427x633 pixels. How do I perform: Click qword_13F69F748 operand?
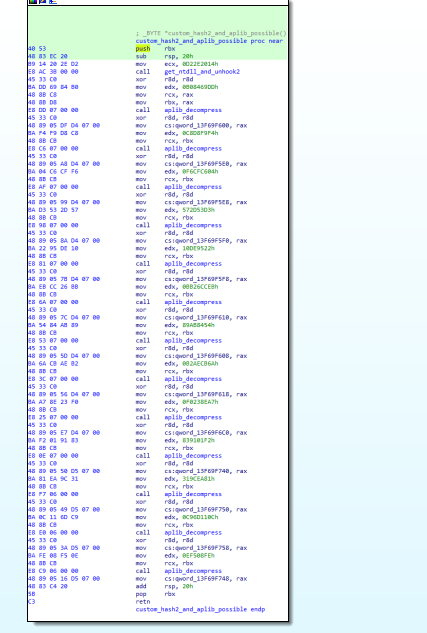coord(199,579)
